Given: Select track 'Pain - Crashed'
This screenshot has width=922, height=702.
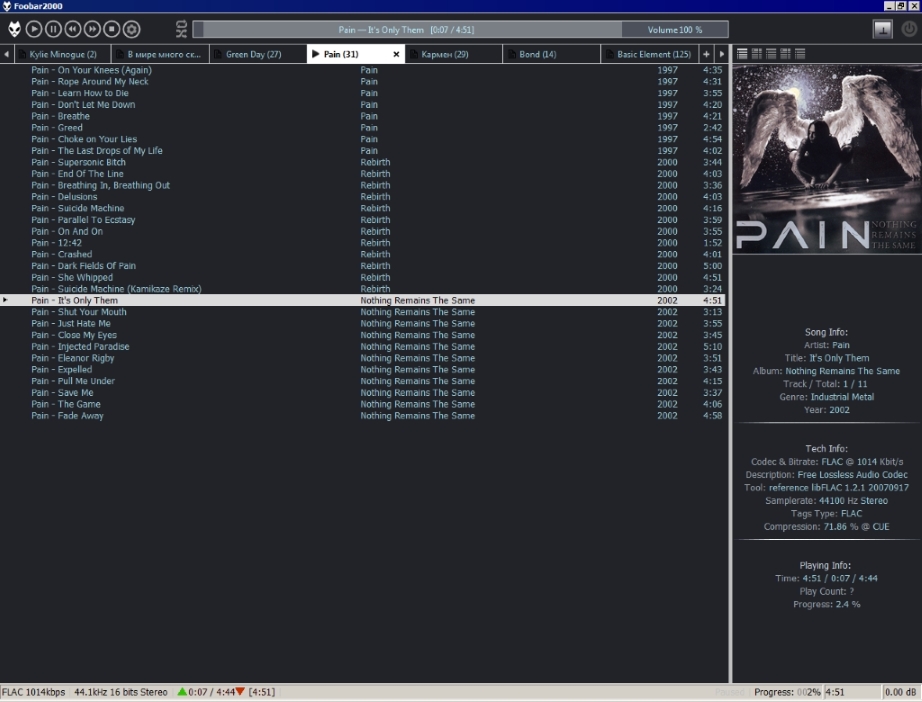Looking at the screenshot, I should pyautogui.click(x=362, y=255).
